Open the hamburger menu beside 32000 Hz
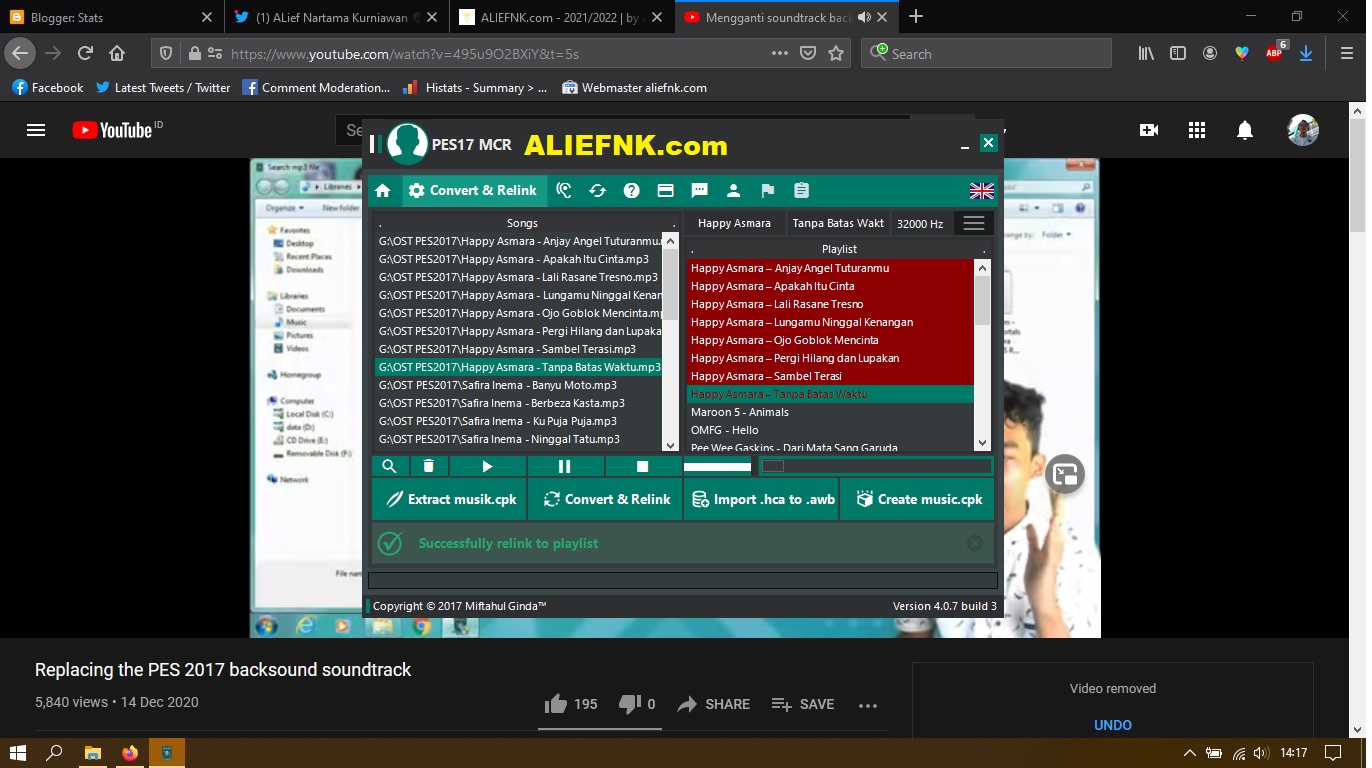 (x=973, y=223)
